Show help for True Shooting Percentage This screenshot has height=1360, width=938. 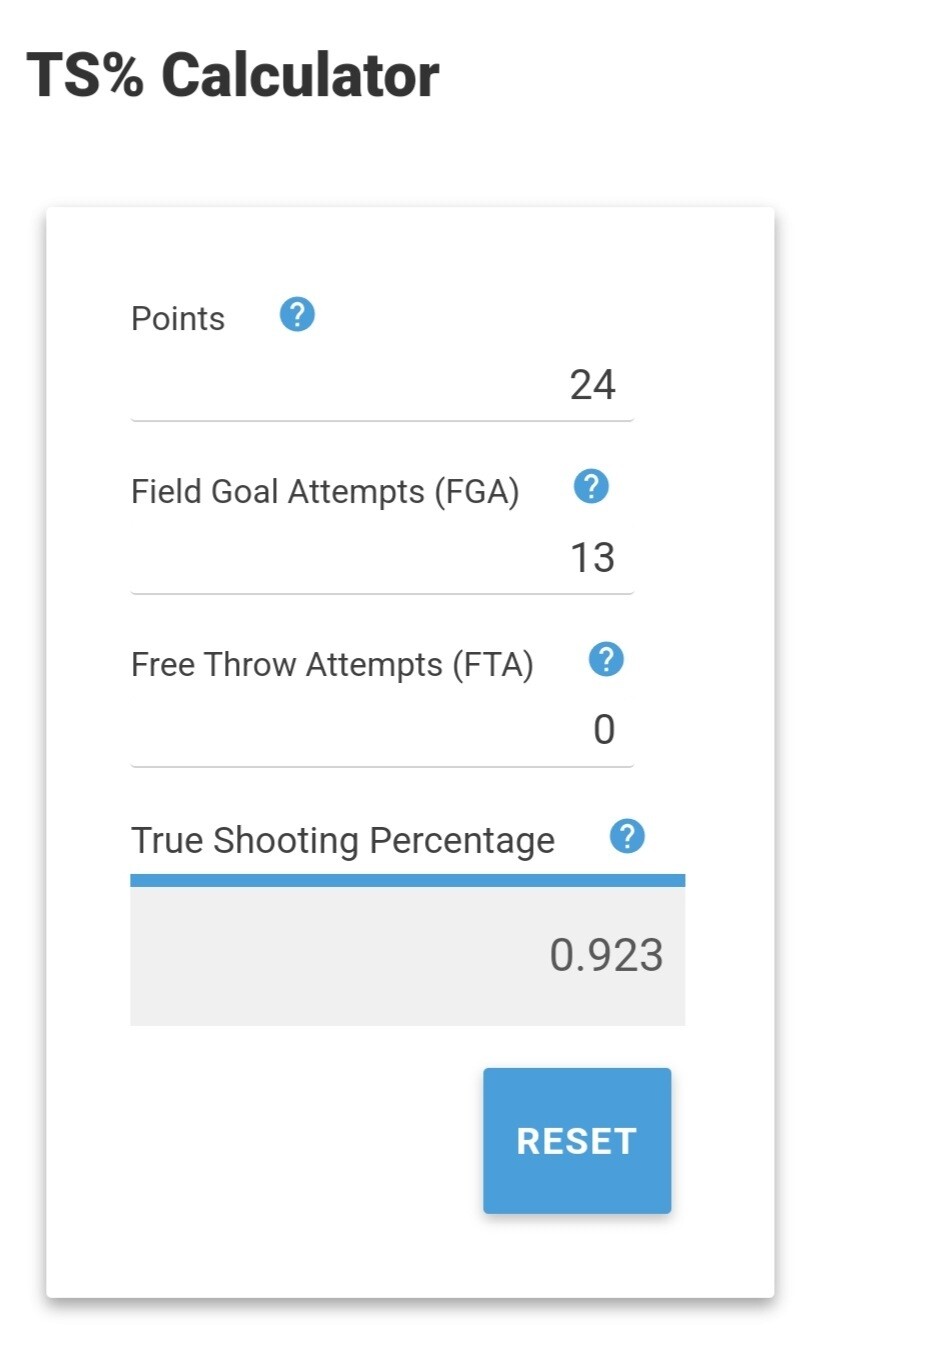(x=627, y=836)
